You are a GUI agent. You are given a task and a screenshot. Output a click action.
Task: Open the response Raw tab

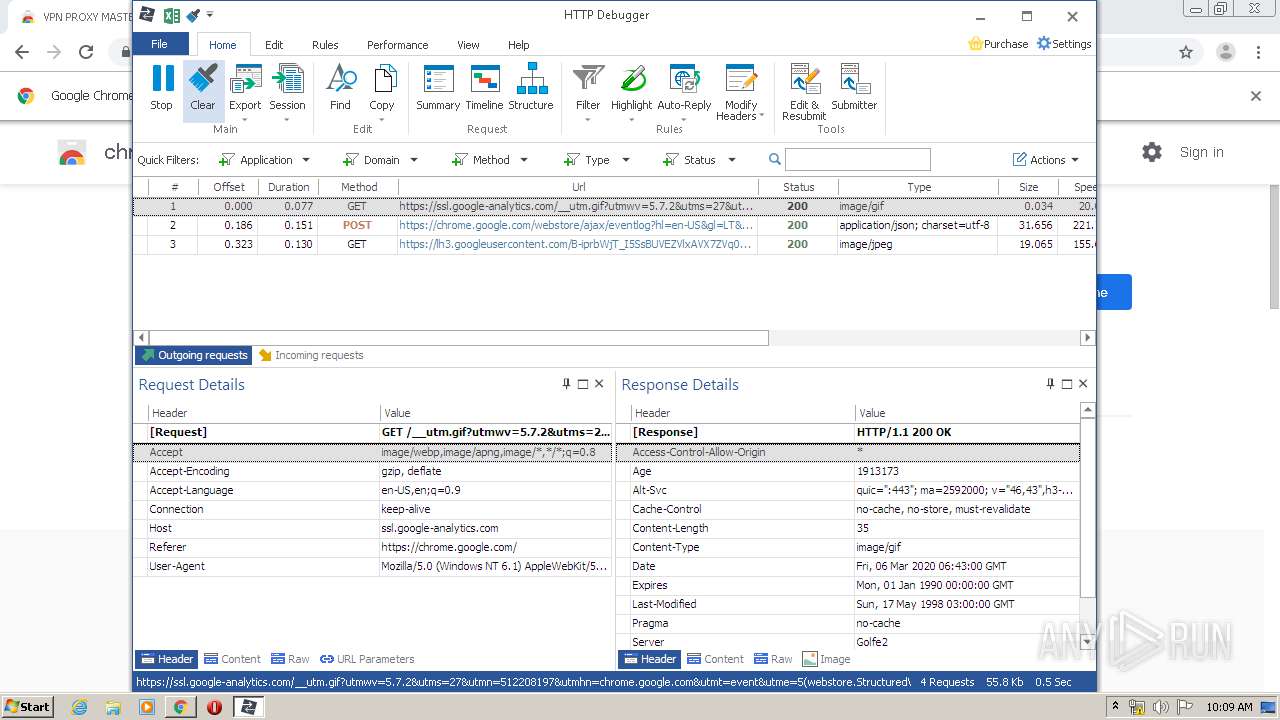tap(773, 659)
